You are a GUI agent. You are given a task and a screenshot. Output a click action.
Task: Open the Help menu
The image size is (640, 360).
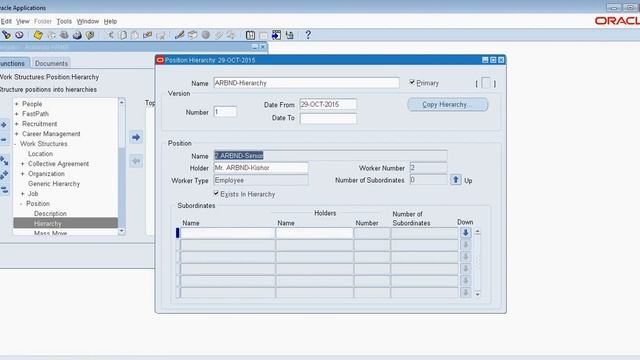click(x=110, y=21)
